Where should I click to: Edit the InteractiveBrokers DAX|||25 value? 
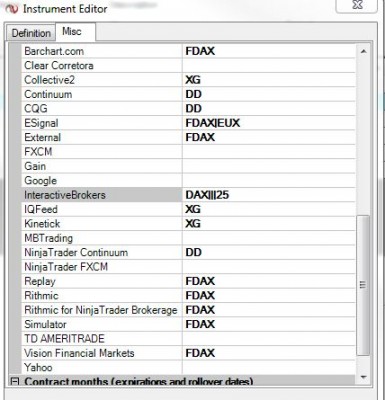(x=269, y=195)
